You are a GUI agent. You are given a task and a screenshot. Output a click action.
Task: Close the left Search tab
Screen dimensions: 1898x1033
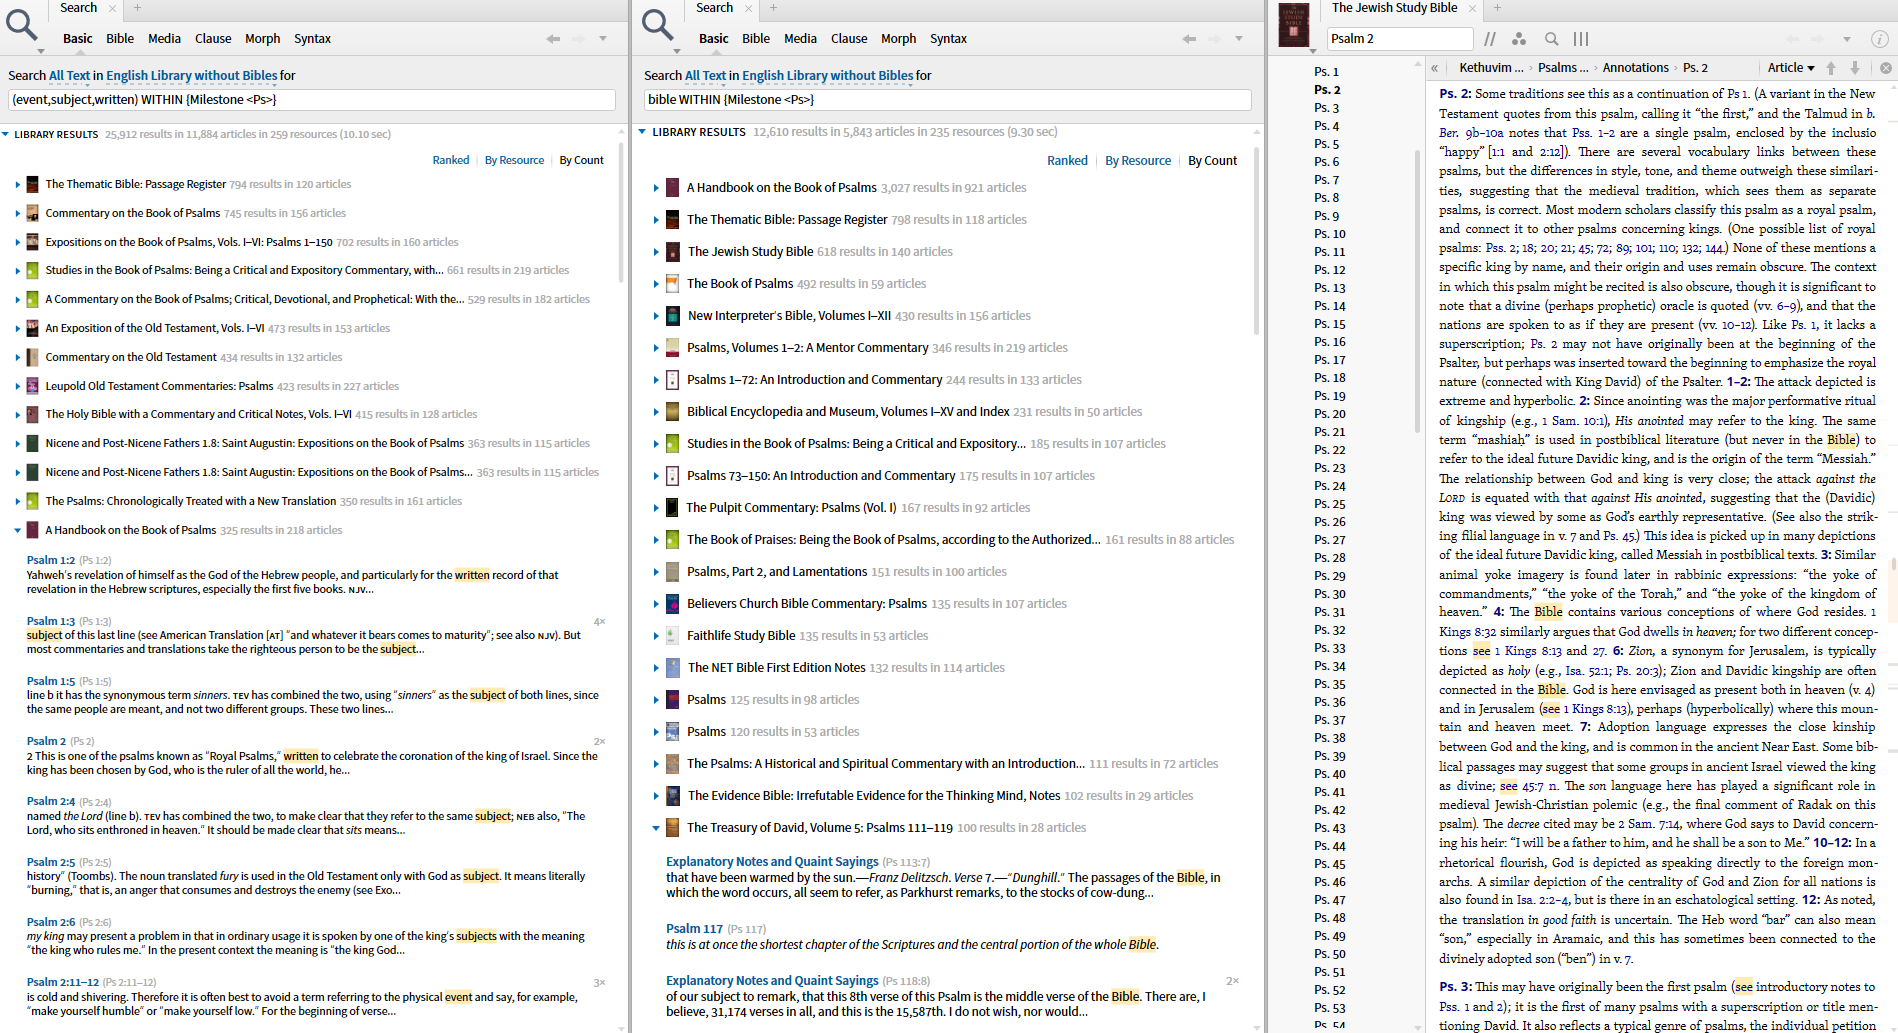(x=113, y=8)
